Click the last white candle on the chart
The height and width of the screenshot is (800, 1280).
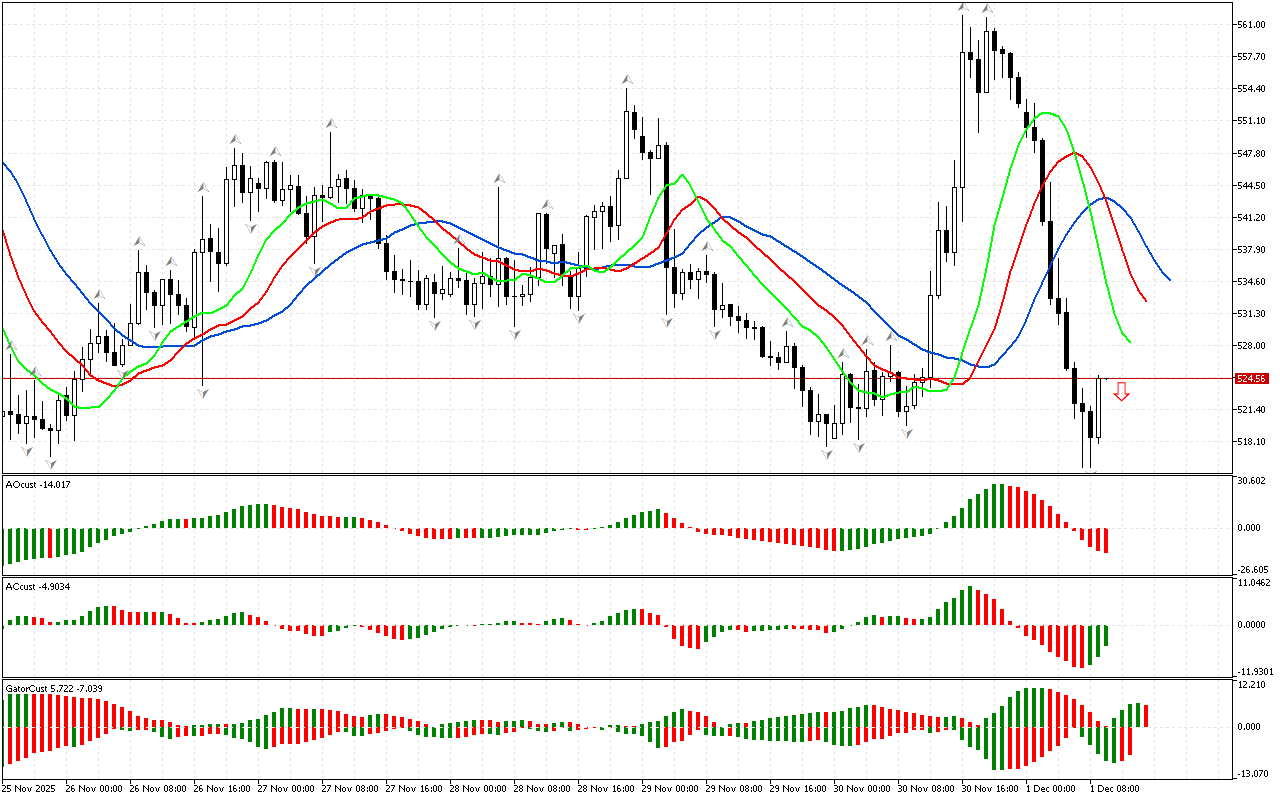click(x=1098, y=408)
